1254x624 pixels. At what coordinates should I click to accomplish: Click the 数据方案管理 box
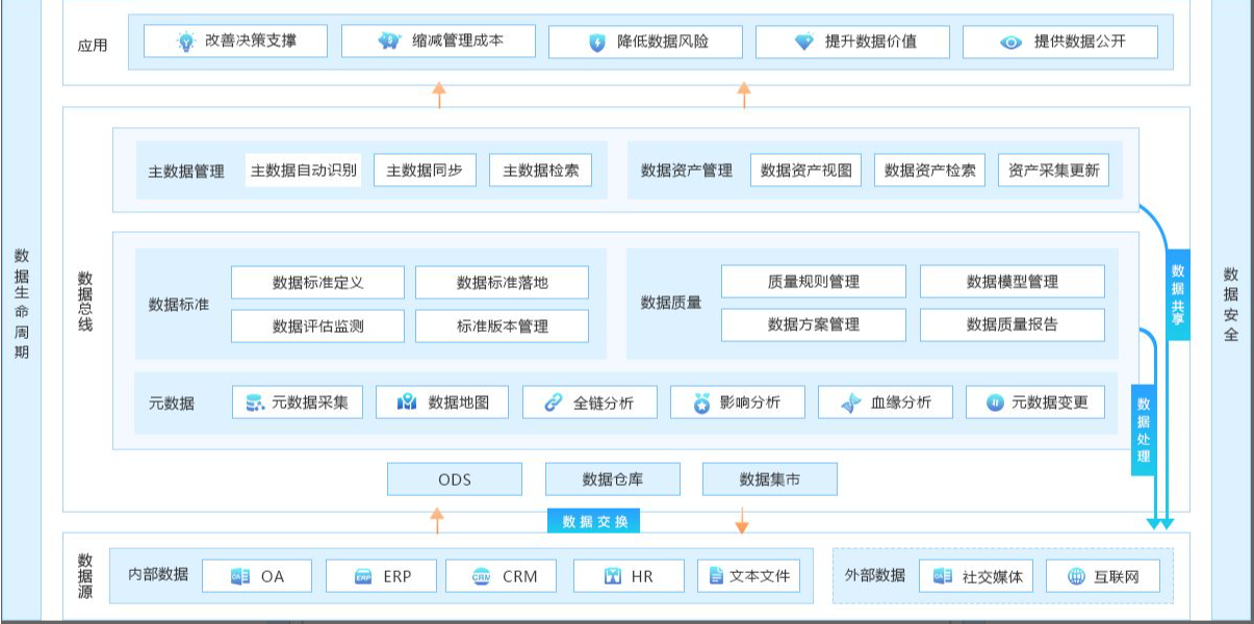(814, 324)
